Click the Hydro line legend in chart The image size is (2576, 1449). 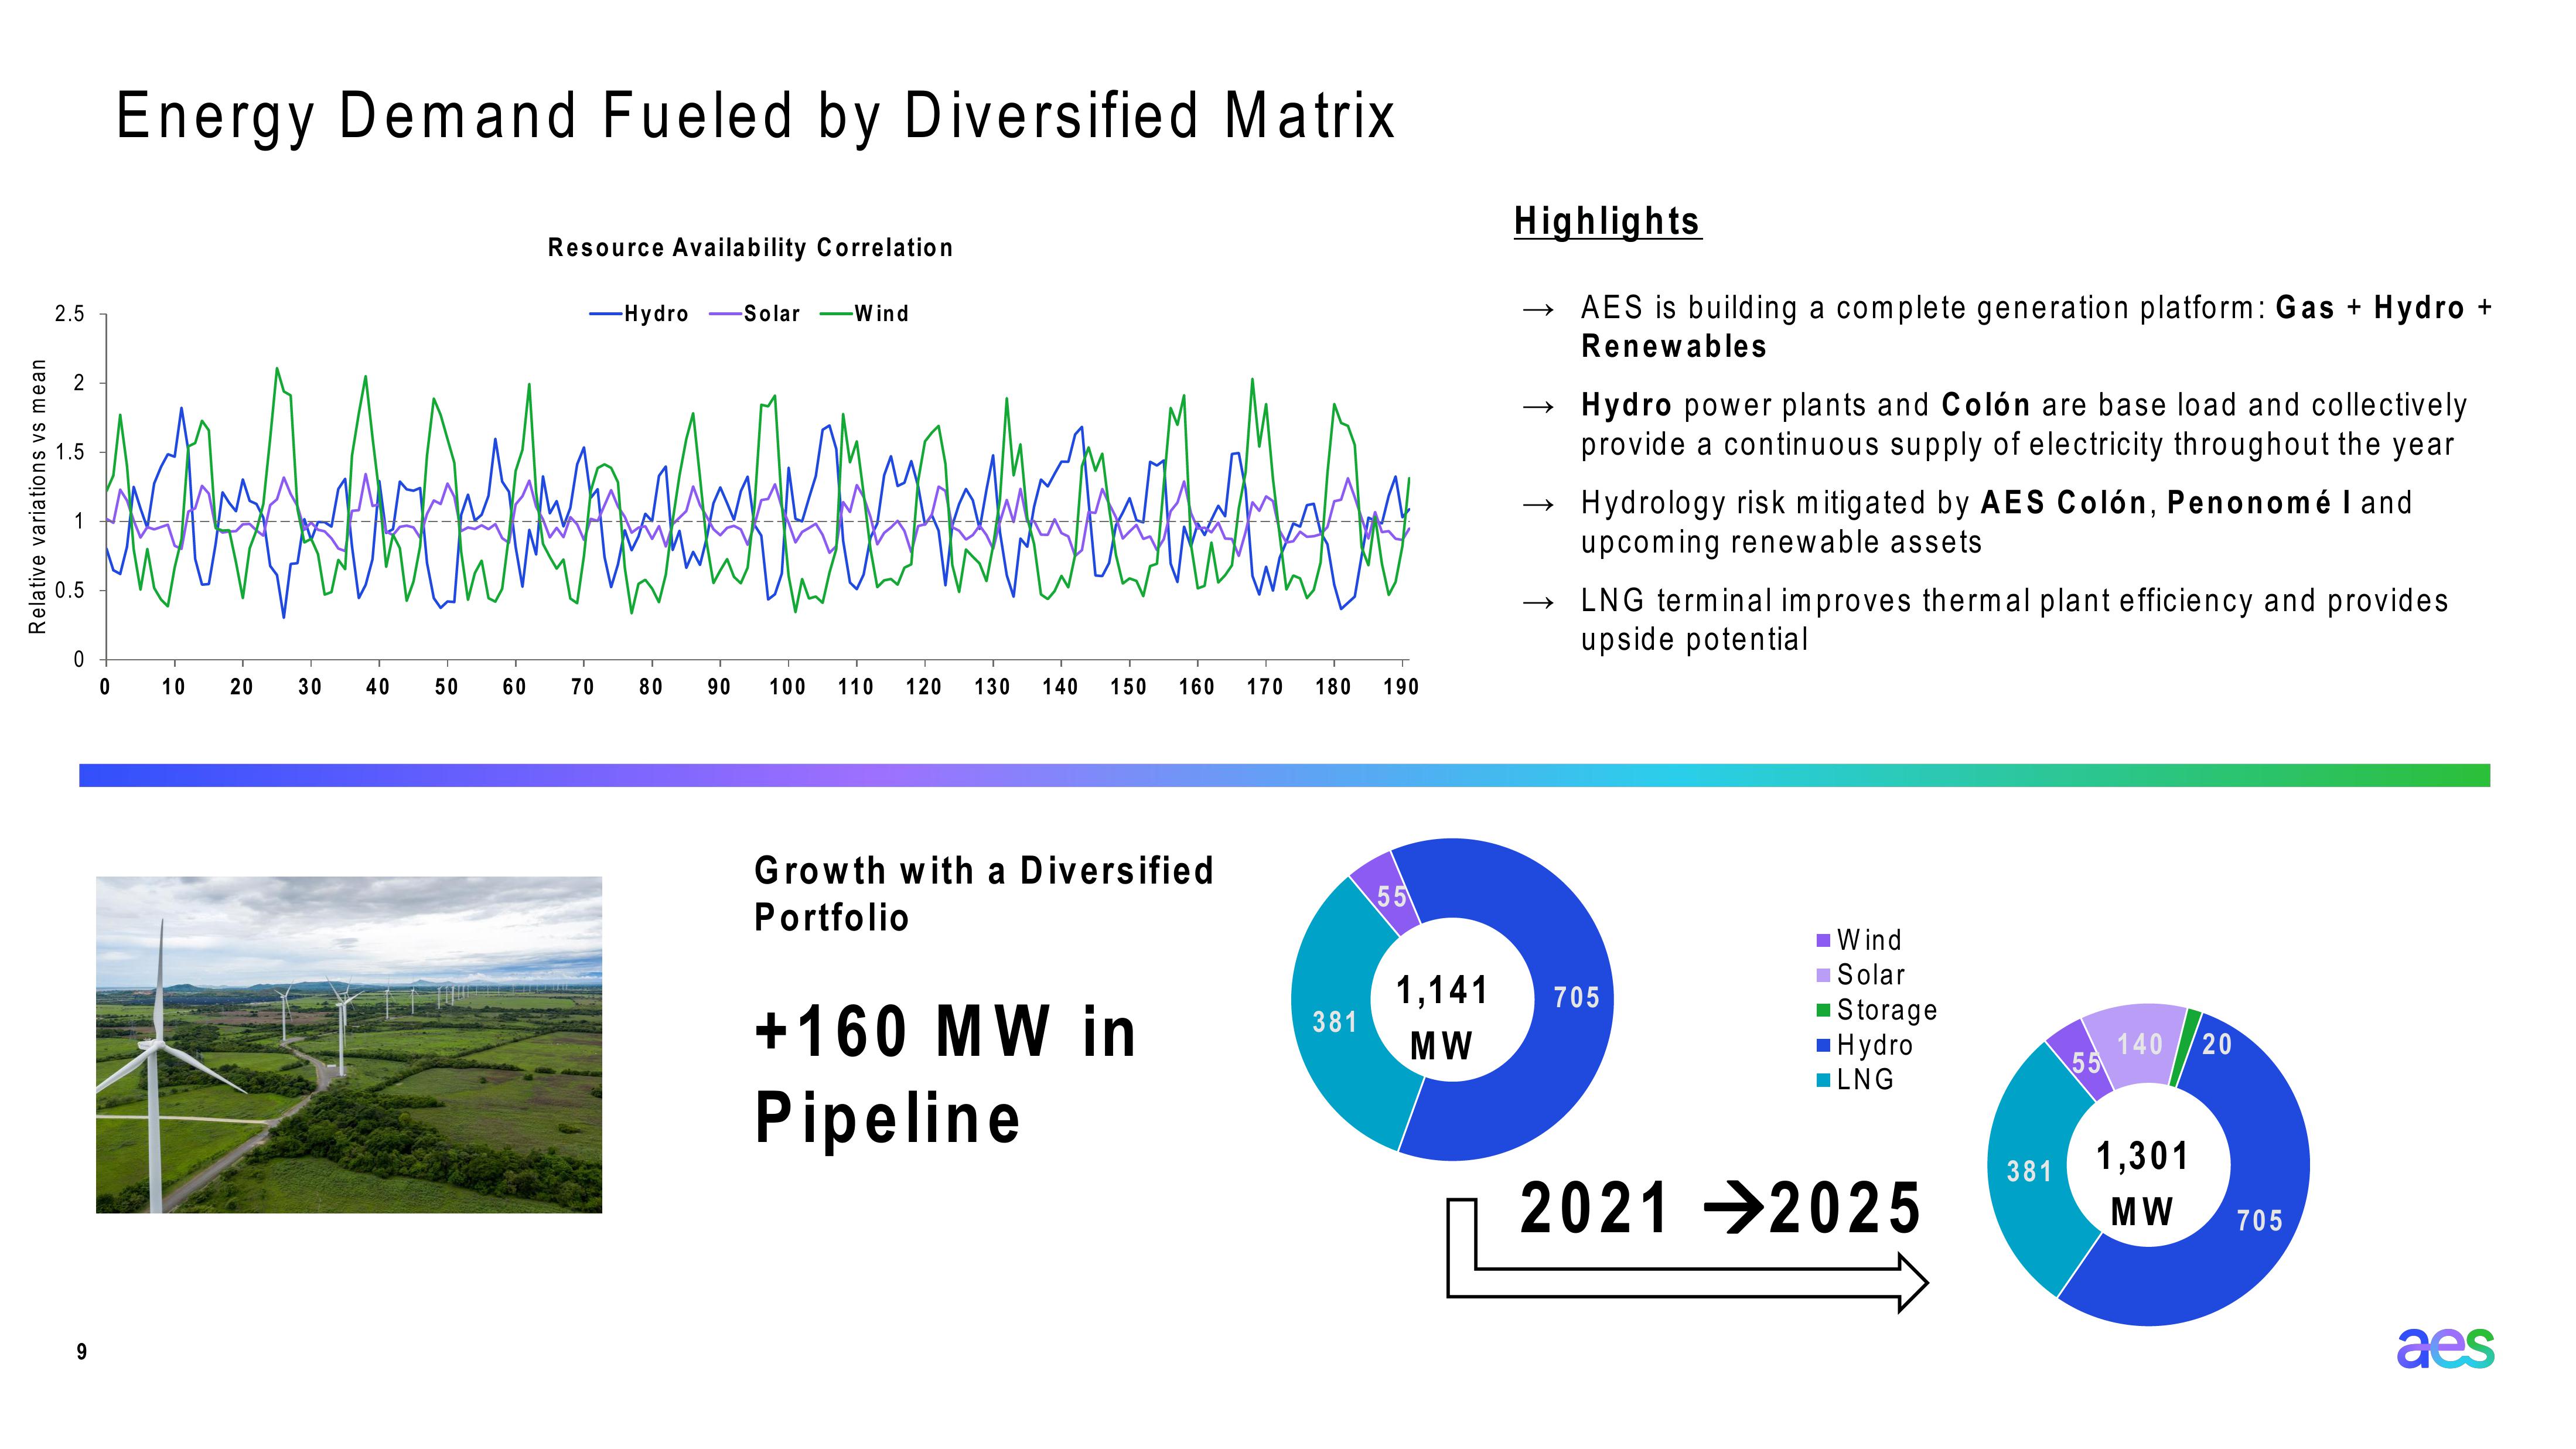click(x=639, y=314)
